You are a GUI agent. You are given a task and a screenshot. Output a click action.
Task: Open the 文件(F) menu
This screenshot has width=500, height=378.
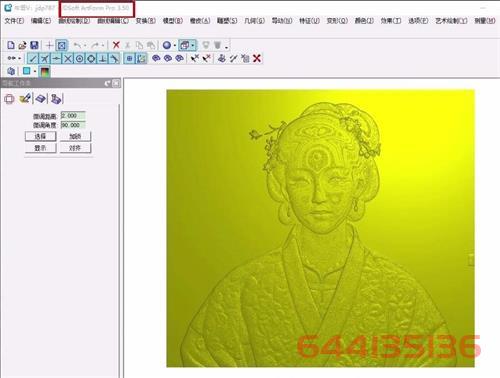pyautogui.click(x=14, y=21)
